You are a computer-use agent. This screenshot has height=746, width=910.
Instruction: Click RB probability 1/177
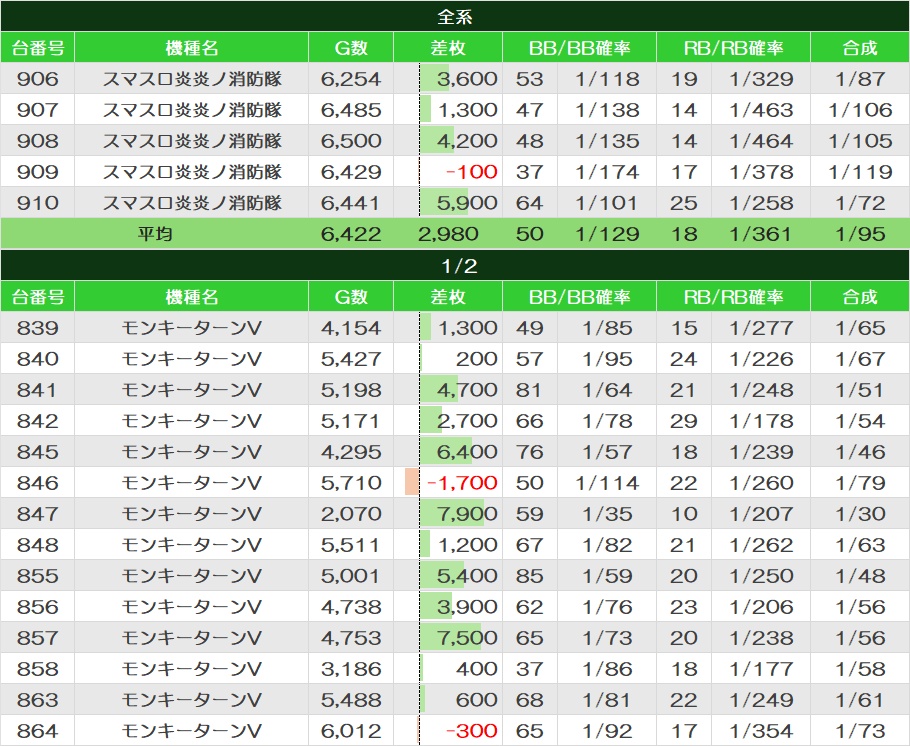761,669
